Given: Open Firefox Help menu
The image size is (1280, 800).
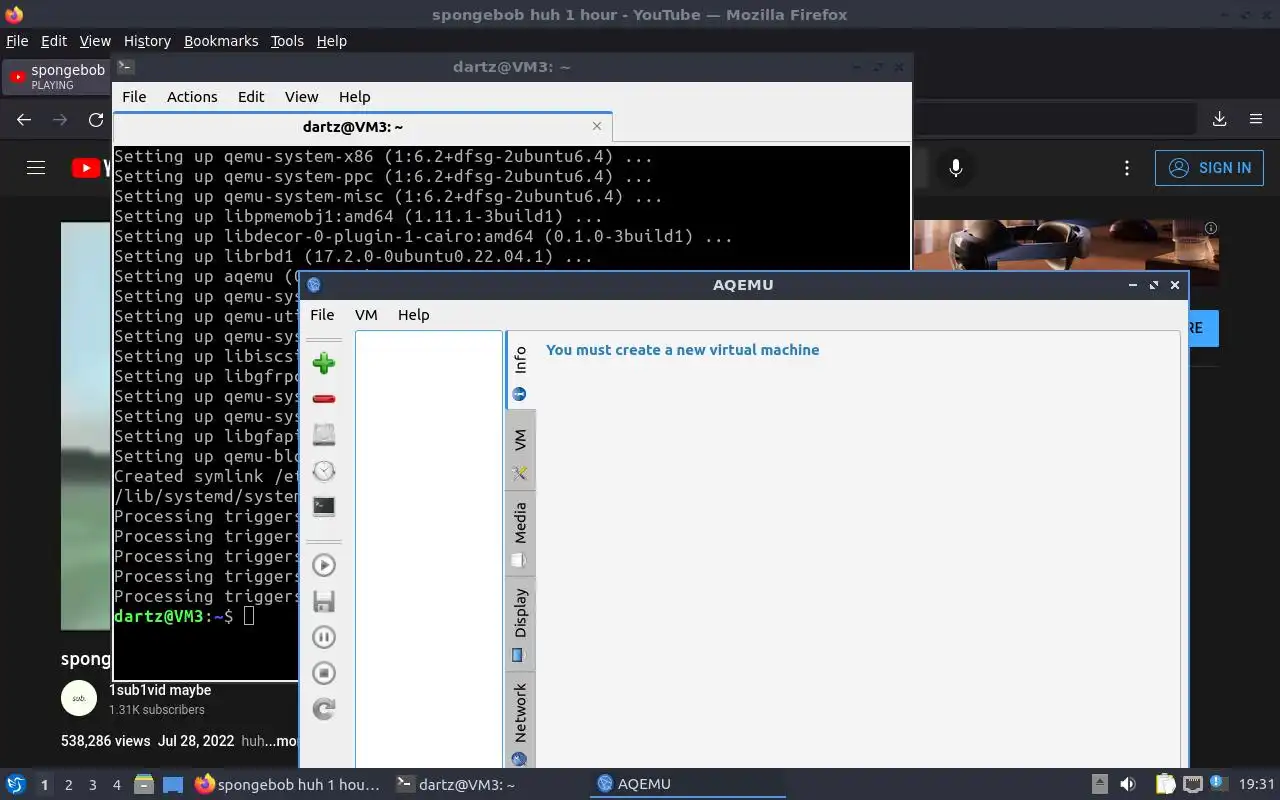Looking at the screenshot, I should [331, 41].
